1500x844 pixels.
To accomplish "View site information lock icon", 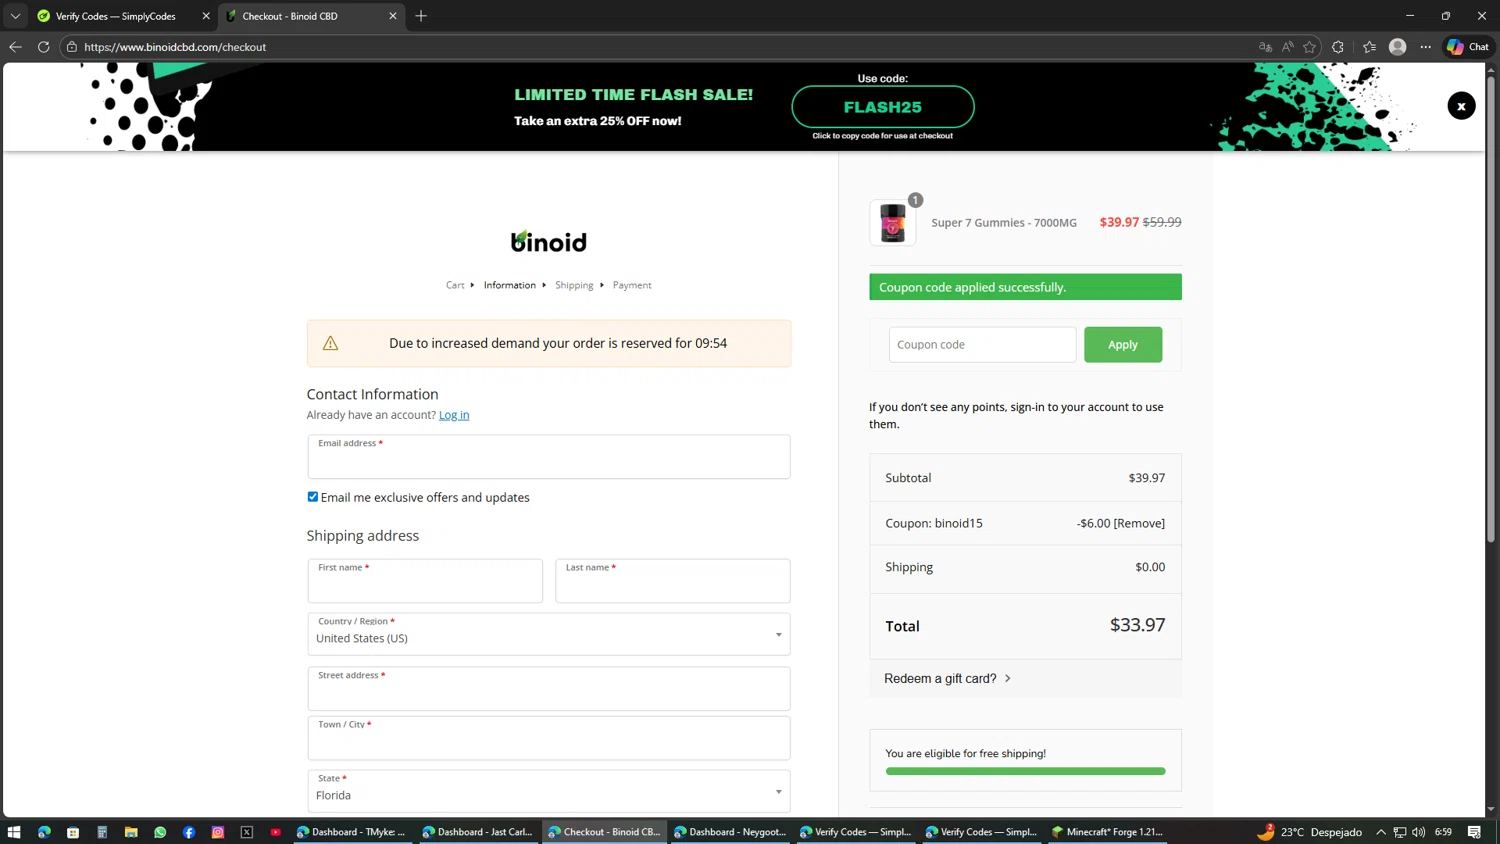I will click(x=71, y=47).
